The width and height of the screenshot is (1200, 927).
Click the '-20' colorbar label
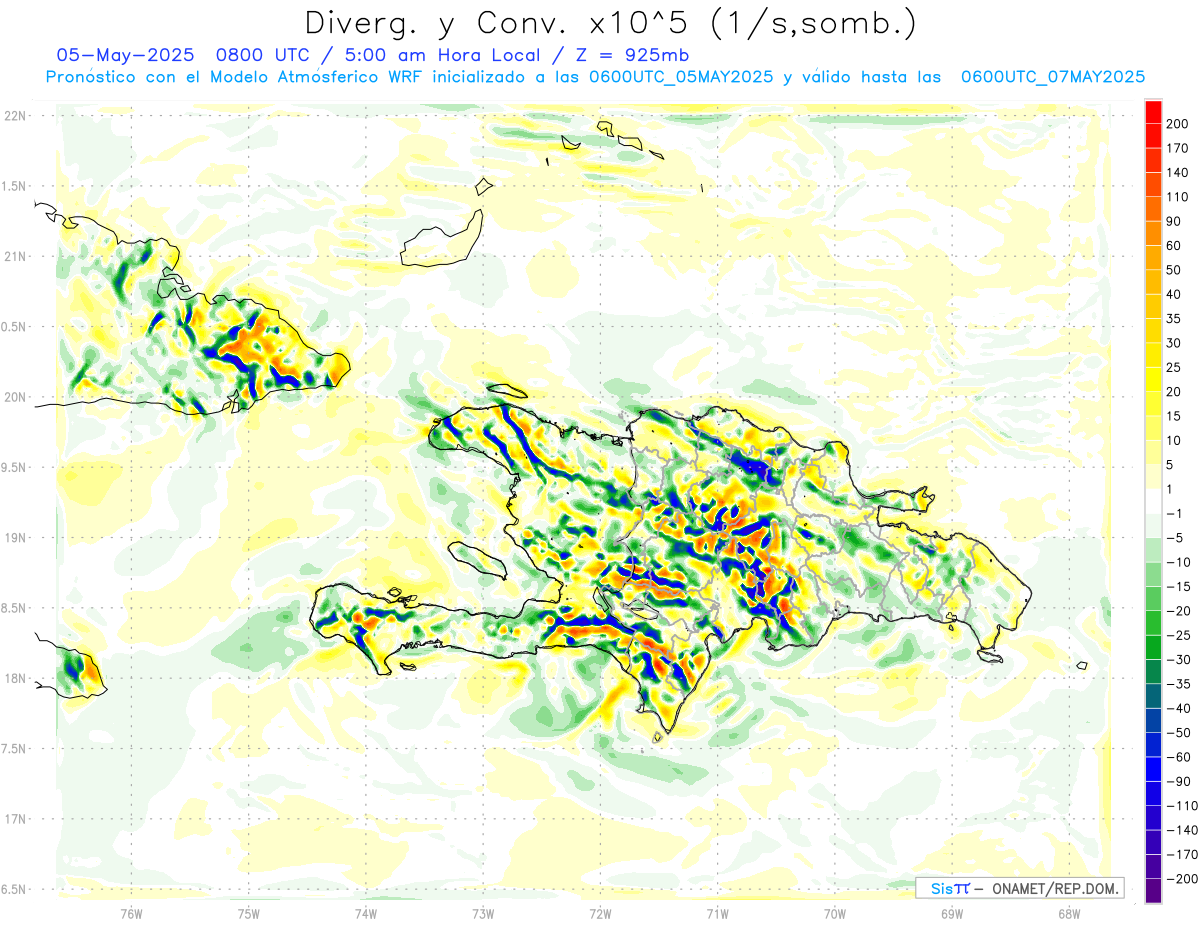[1178, 612]
